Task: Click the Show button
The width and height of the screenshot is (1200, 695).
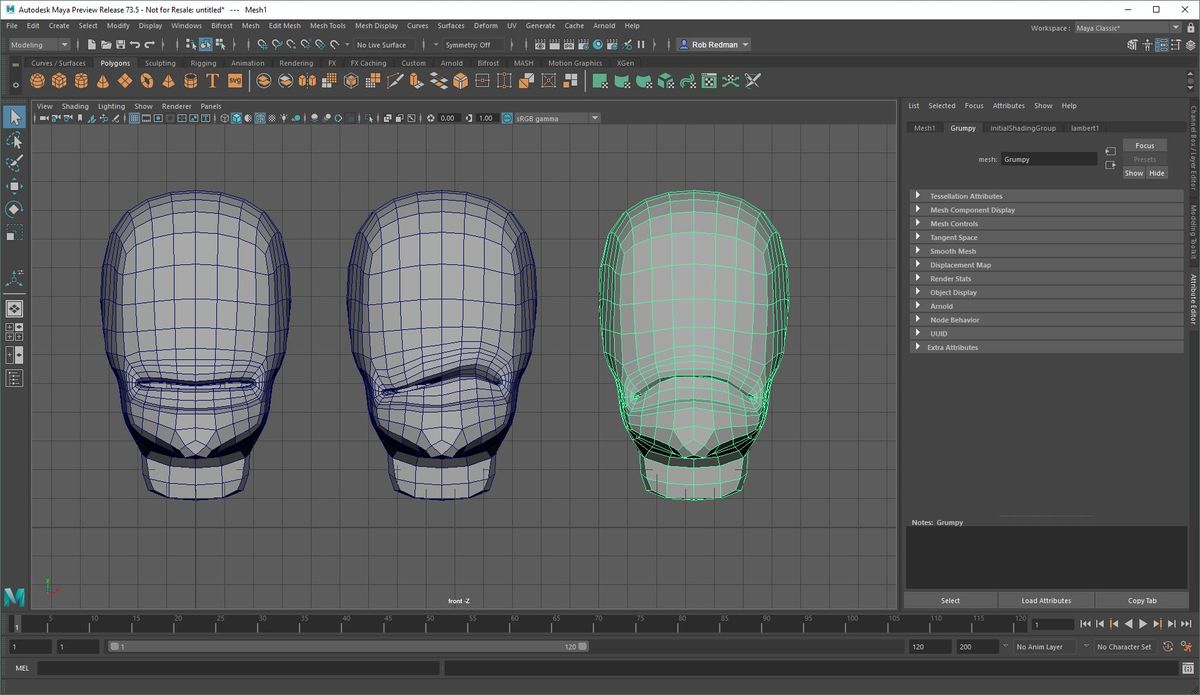Action: pos(1134,173)
